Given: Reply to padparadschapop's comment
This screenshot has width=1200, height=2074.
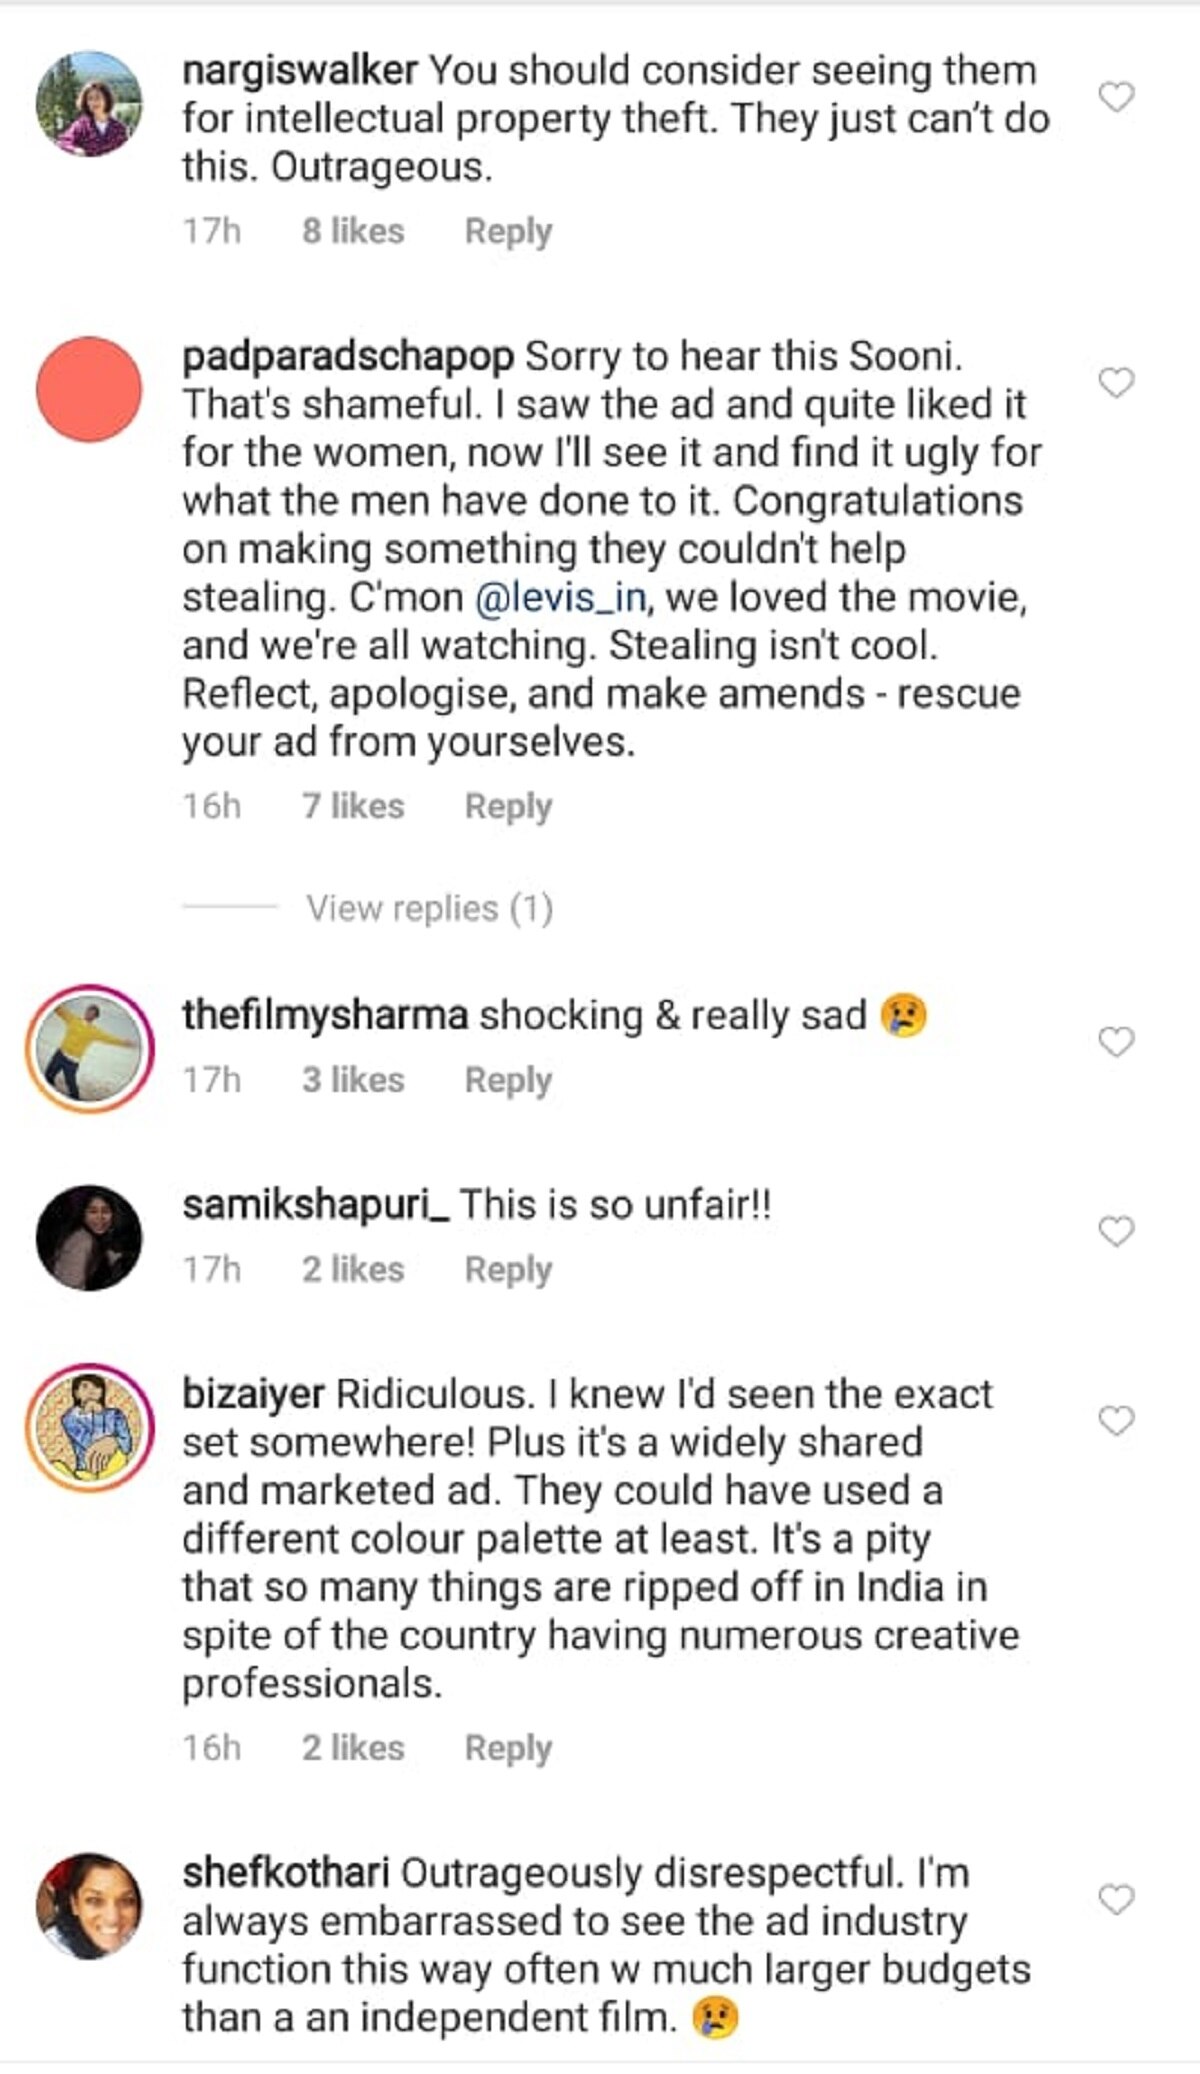Looking at the screenshot, I should (508, 806).
